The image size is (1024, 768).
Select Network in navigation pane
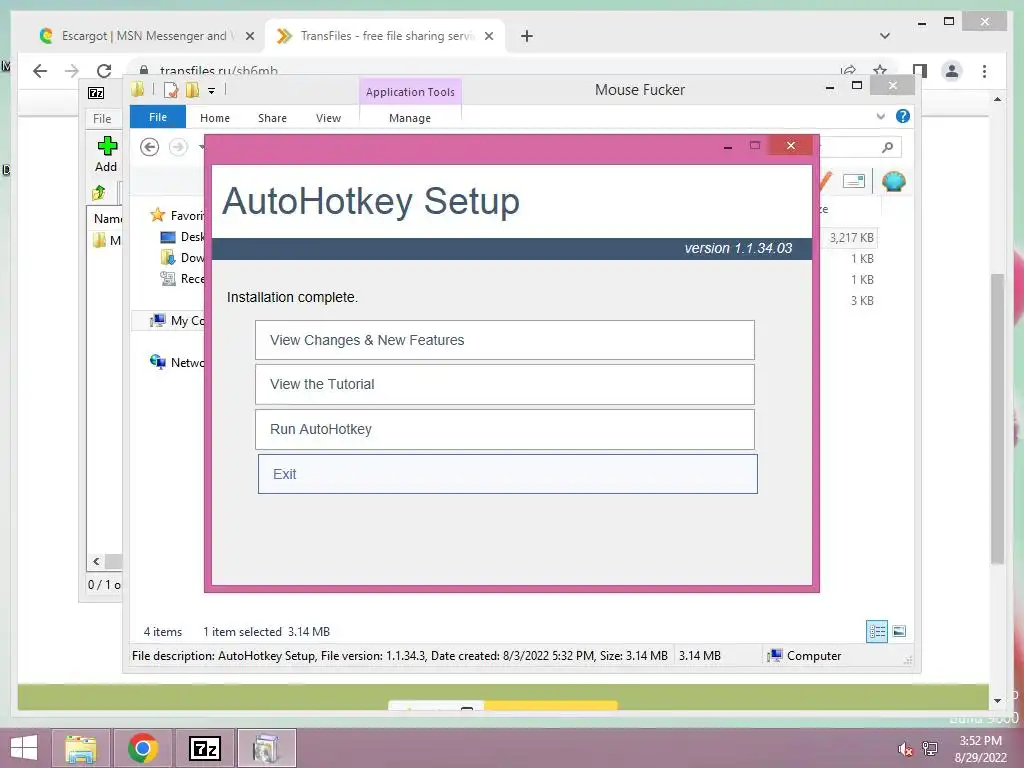[177, 362]
